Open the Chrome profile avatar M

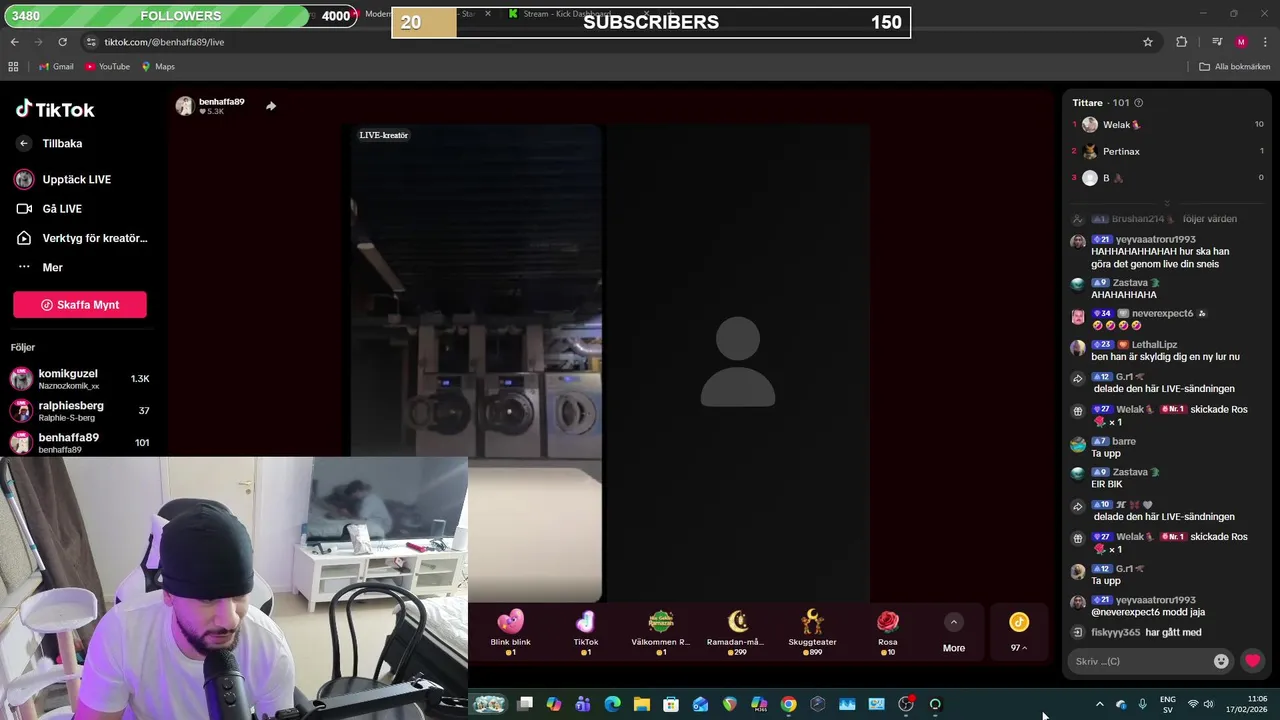coord(1241,42)
